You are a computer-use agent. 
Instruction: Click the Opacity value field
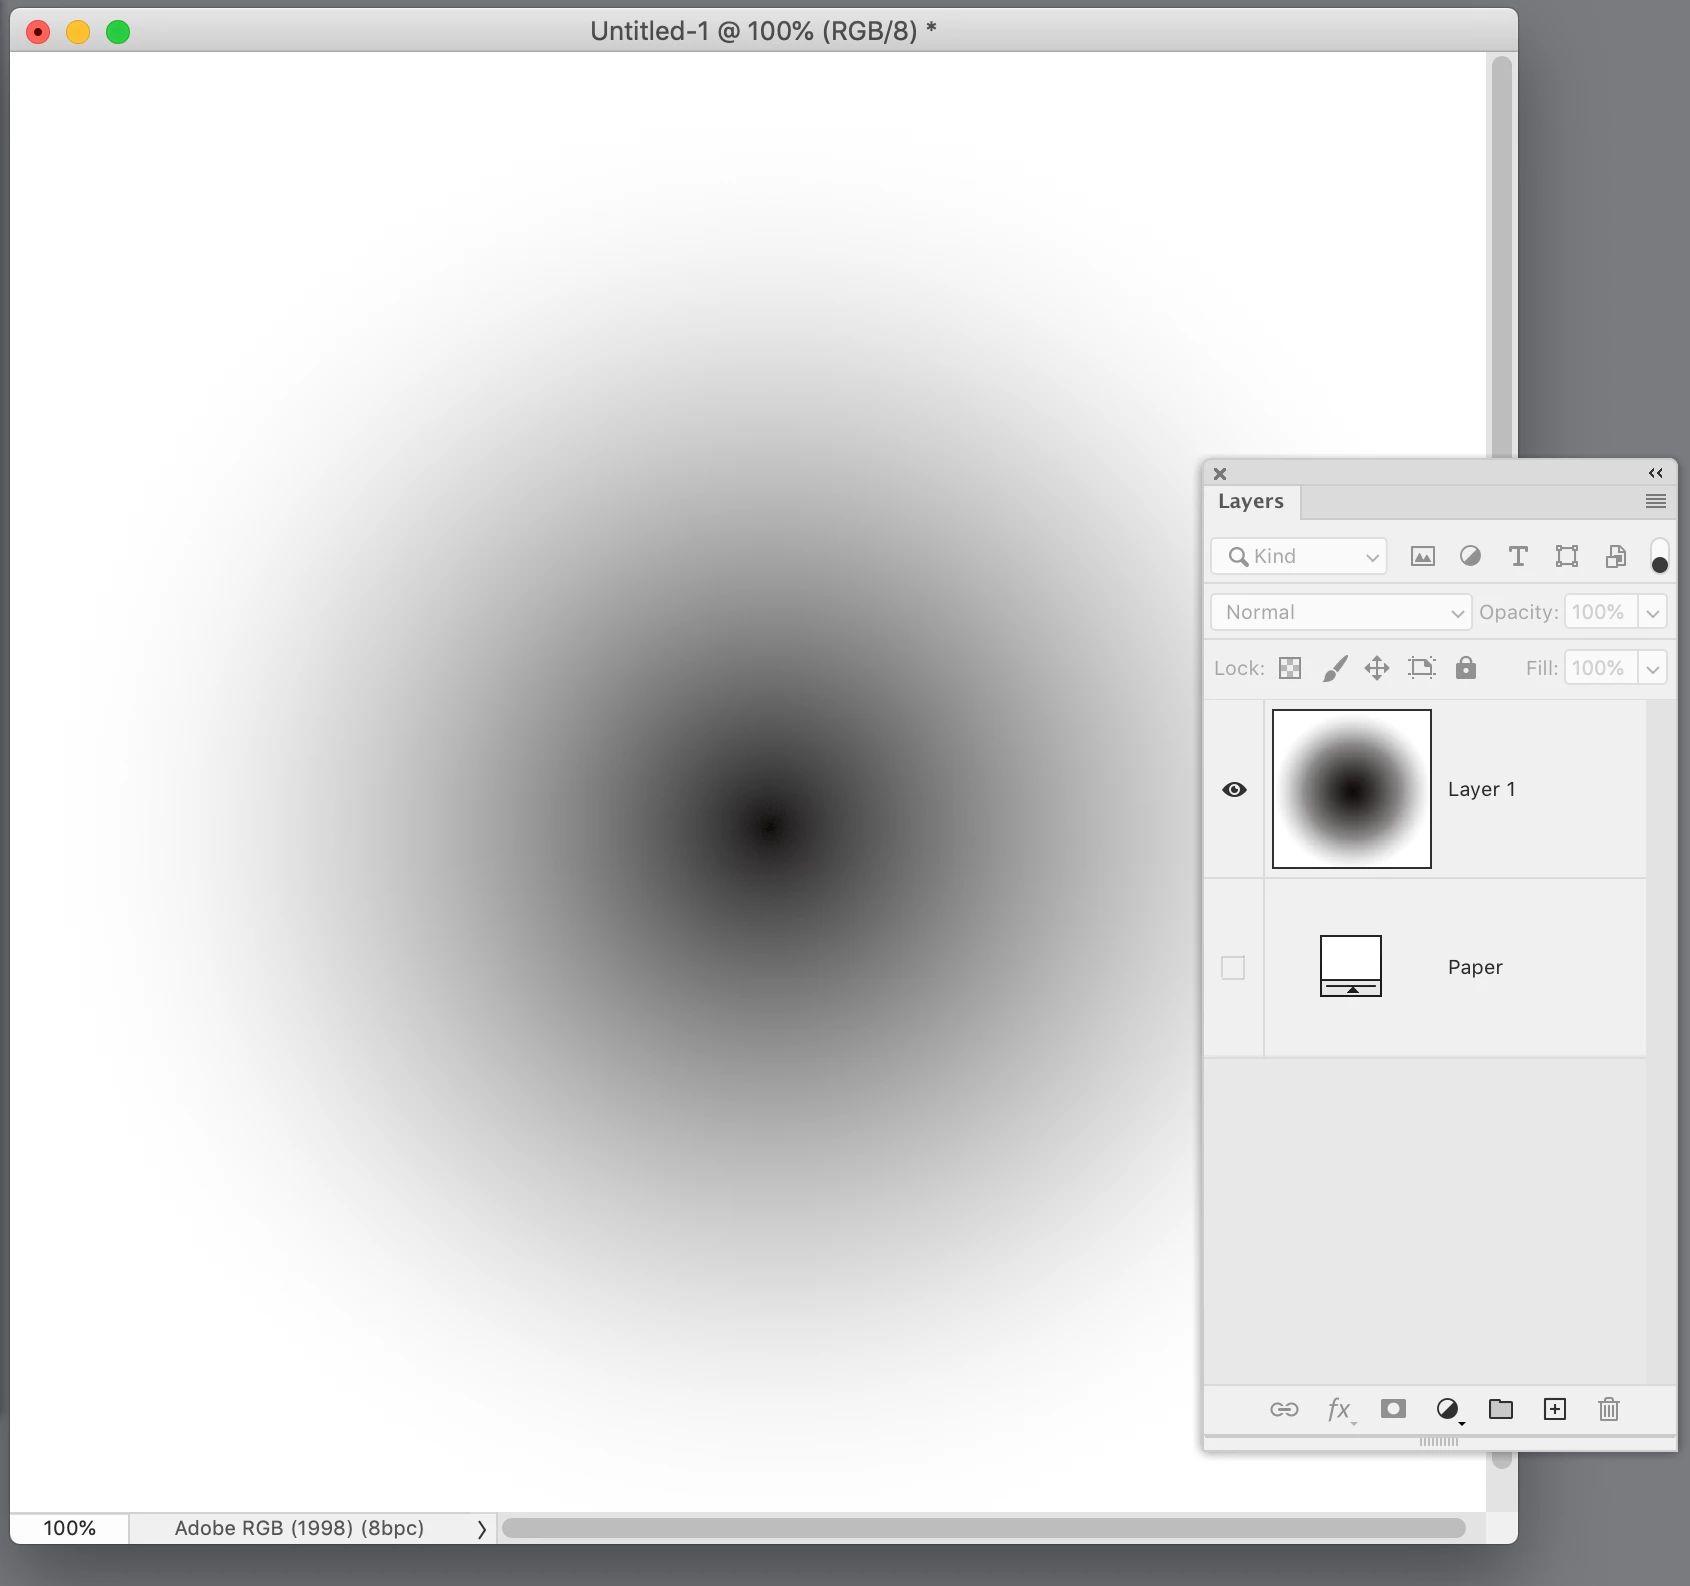pos(1601,612)
